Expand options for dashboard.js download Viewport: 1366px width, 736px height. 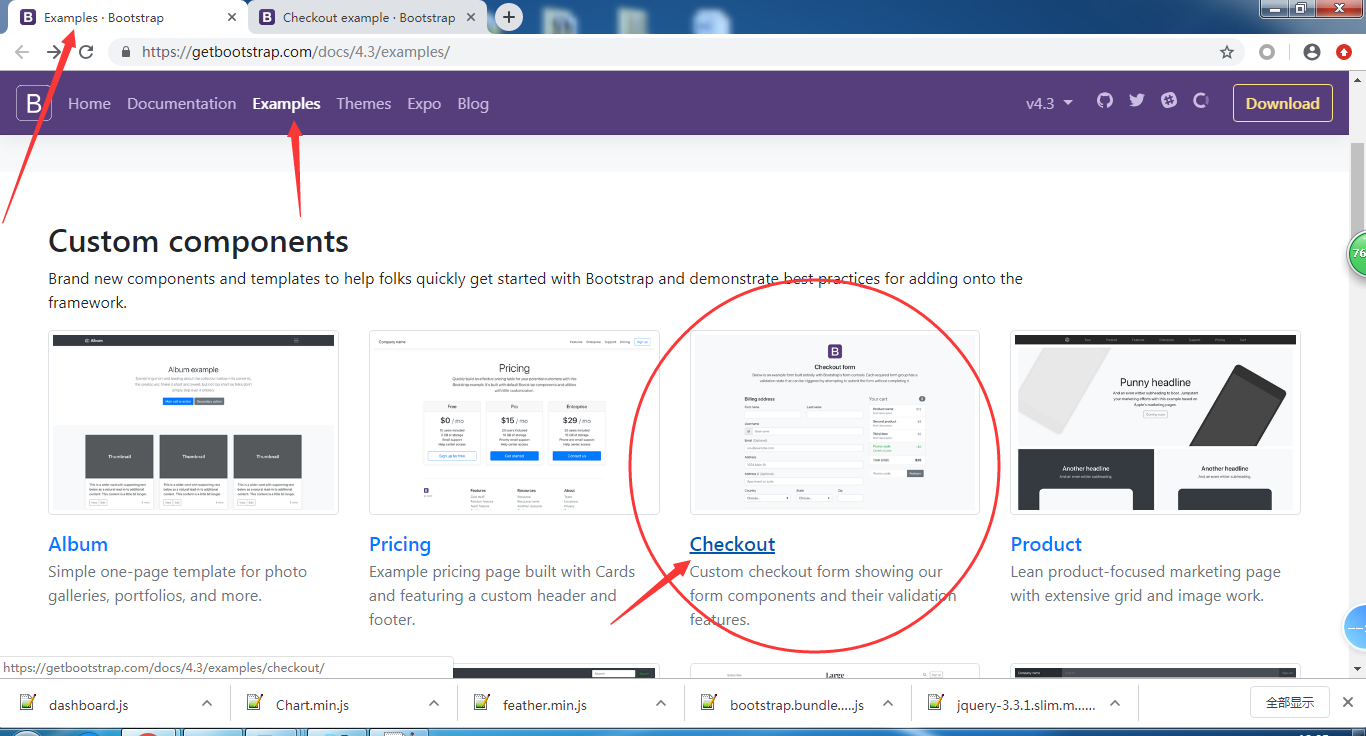click(207, 703)
